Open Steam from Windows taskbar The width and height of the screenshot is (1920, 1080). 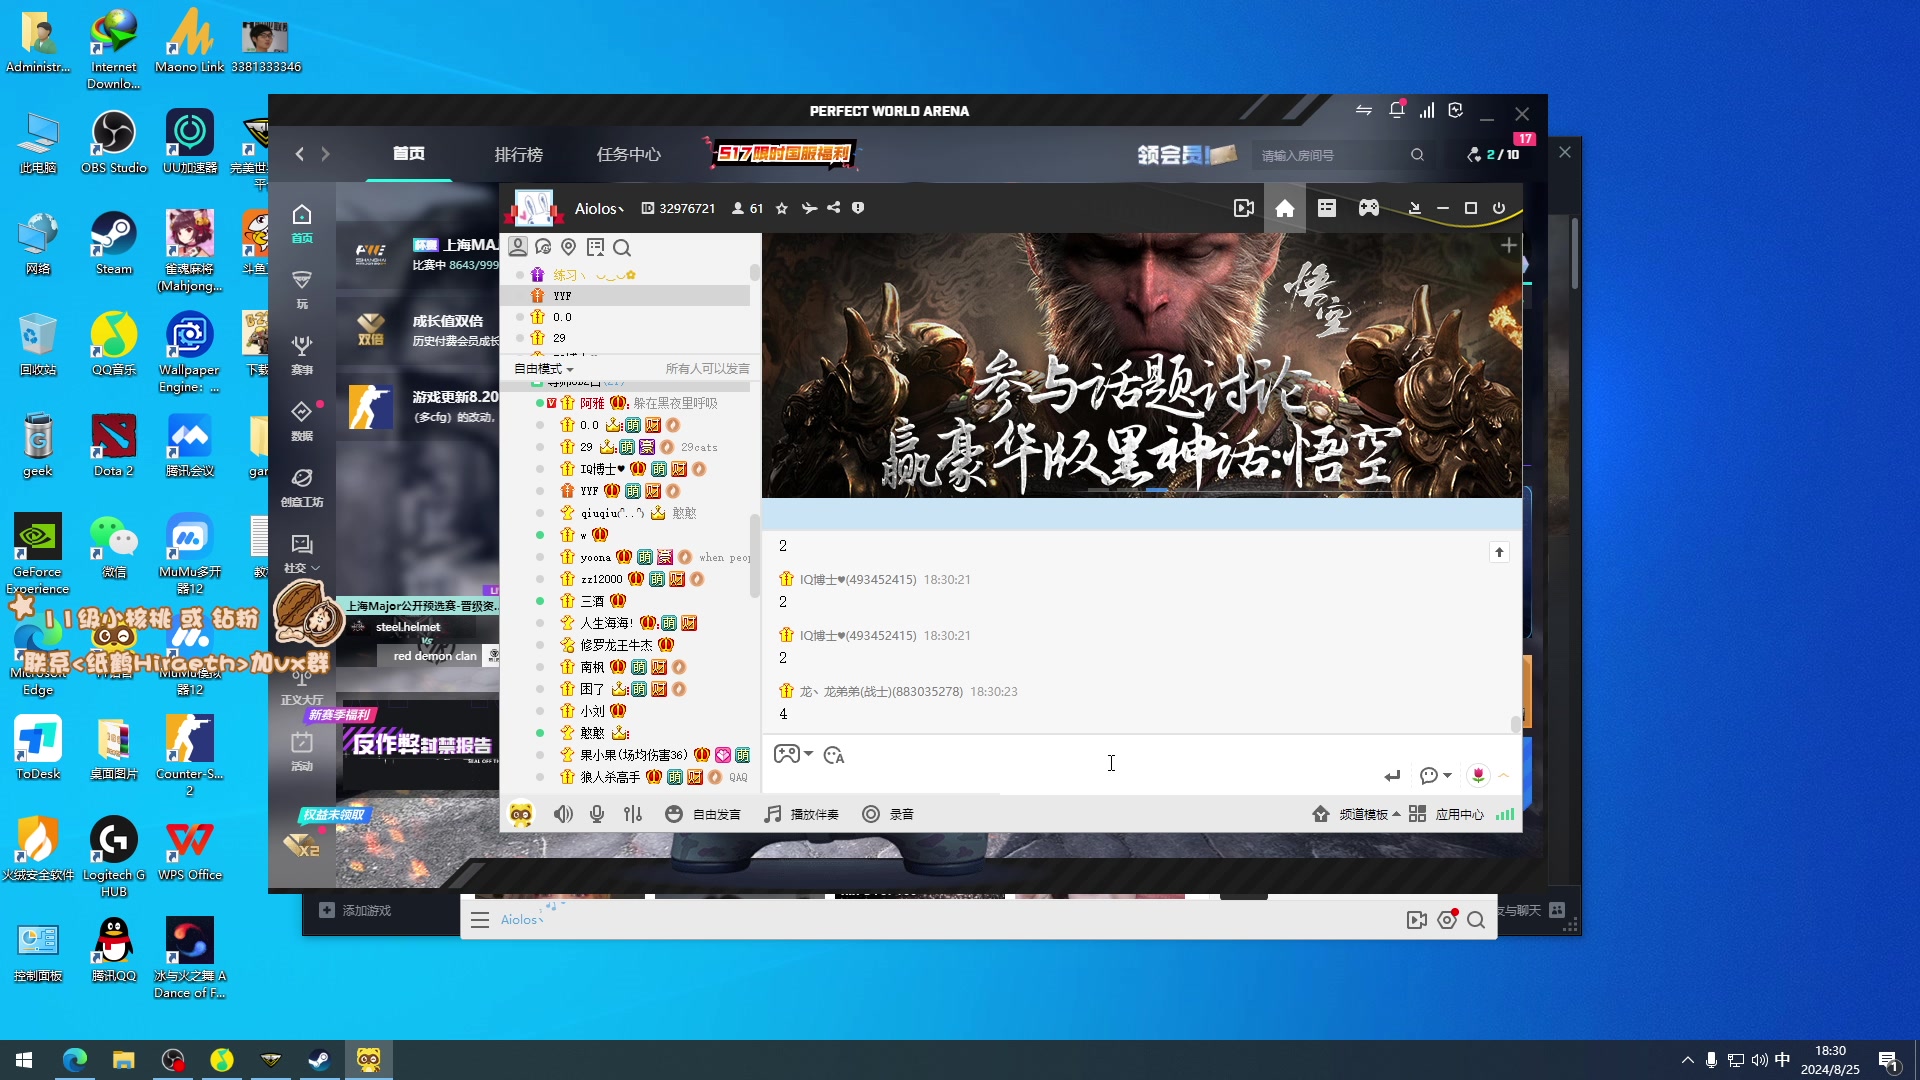320,1059
